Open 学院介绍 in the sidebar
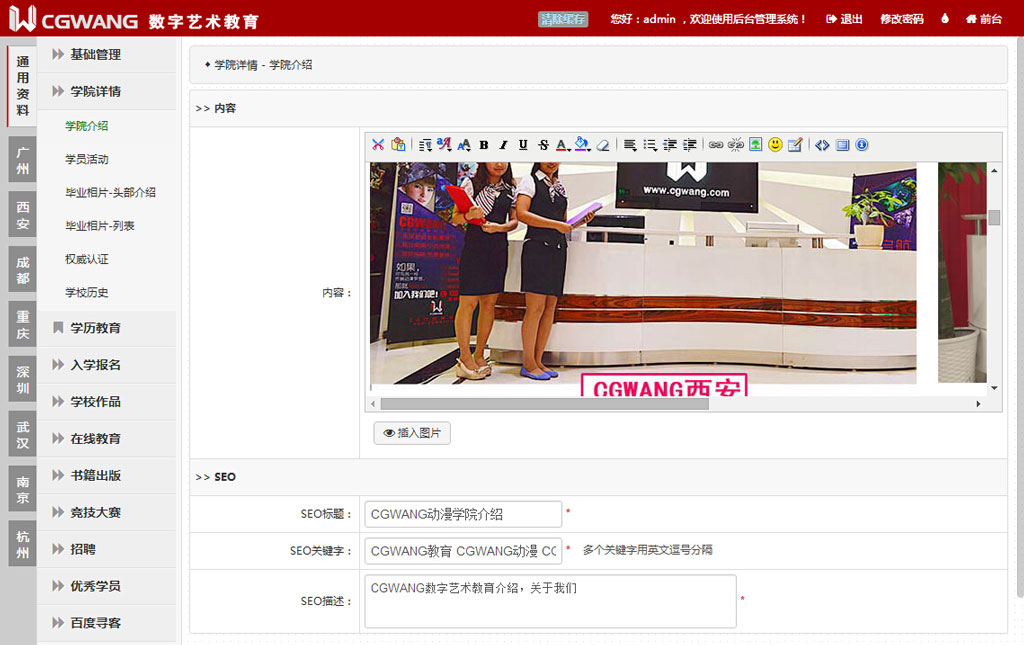The image size is (1024, 645). tap(87, 126)
